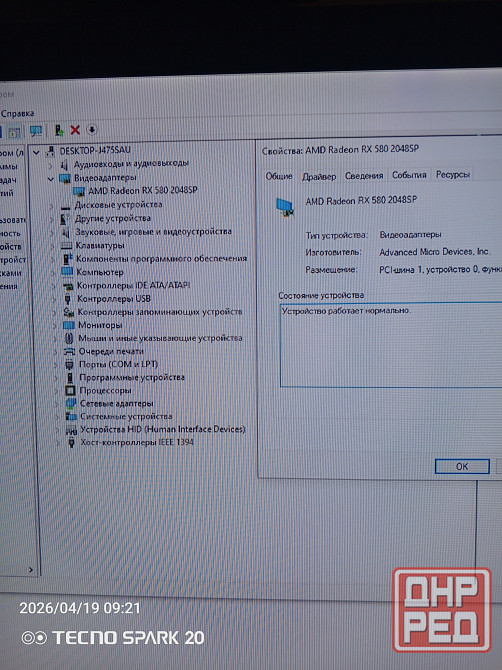Click the download arrow toolbar icon
This screenshot has height=670, width=502.
click(92, 129)
